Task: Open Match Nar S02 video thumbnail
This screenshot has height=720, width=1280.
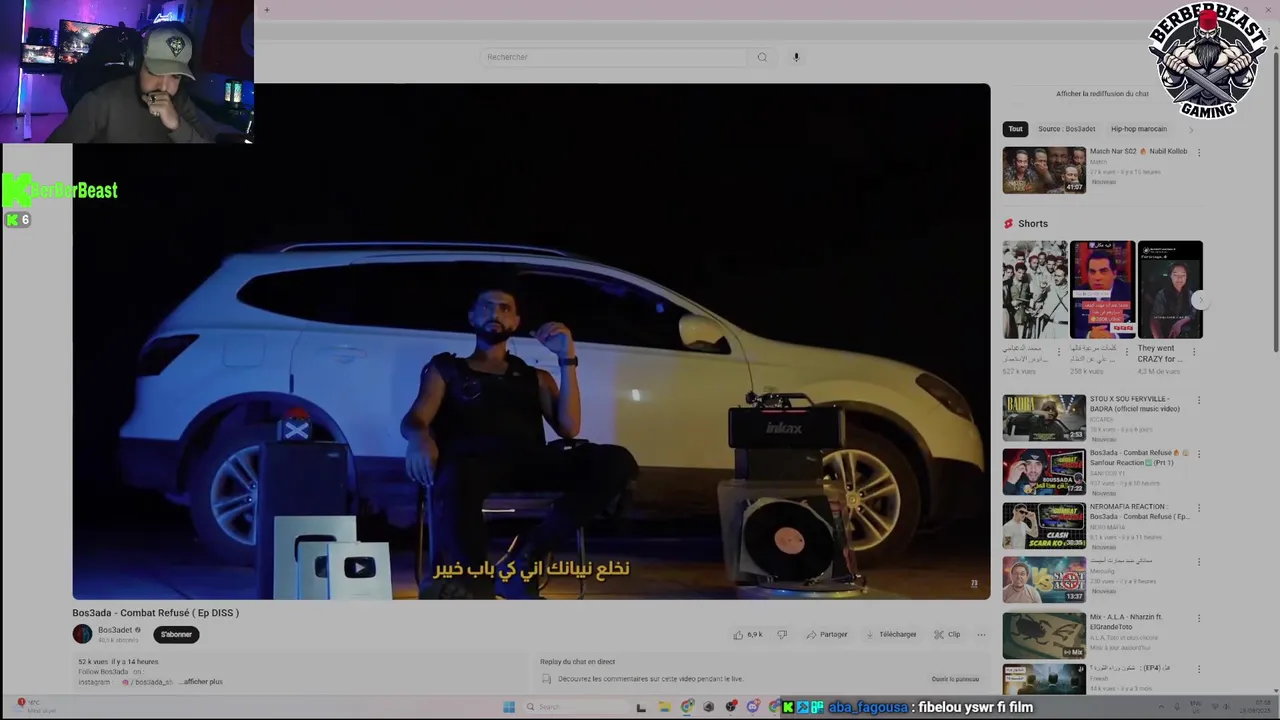Action: click(1044, 170)
